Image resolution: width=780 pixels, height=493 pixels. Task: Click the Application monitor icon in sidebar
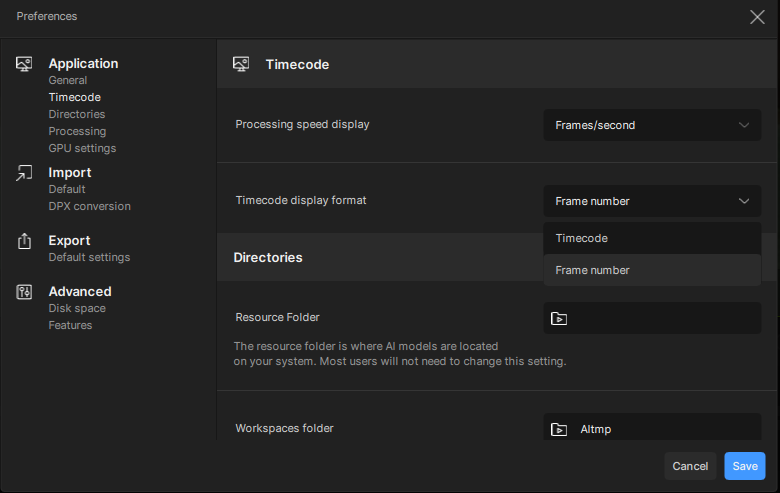click(25, 64)
